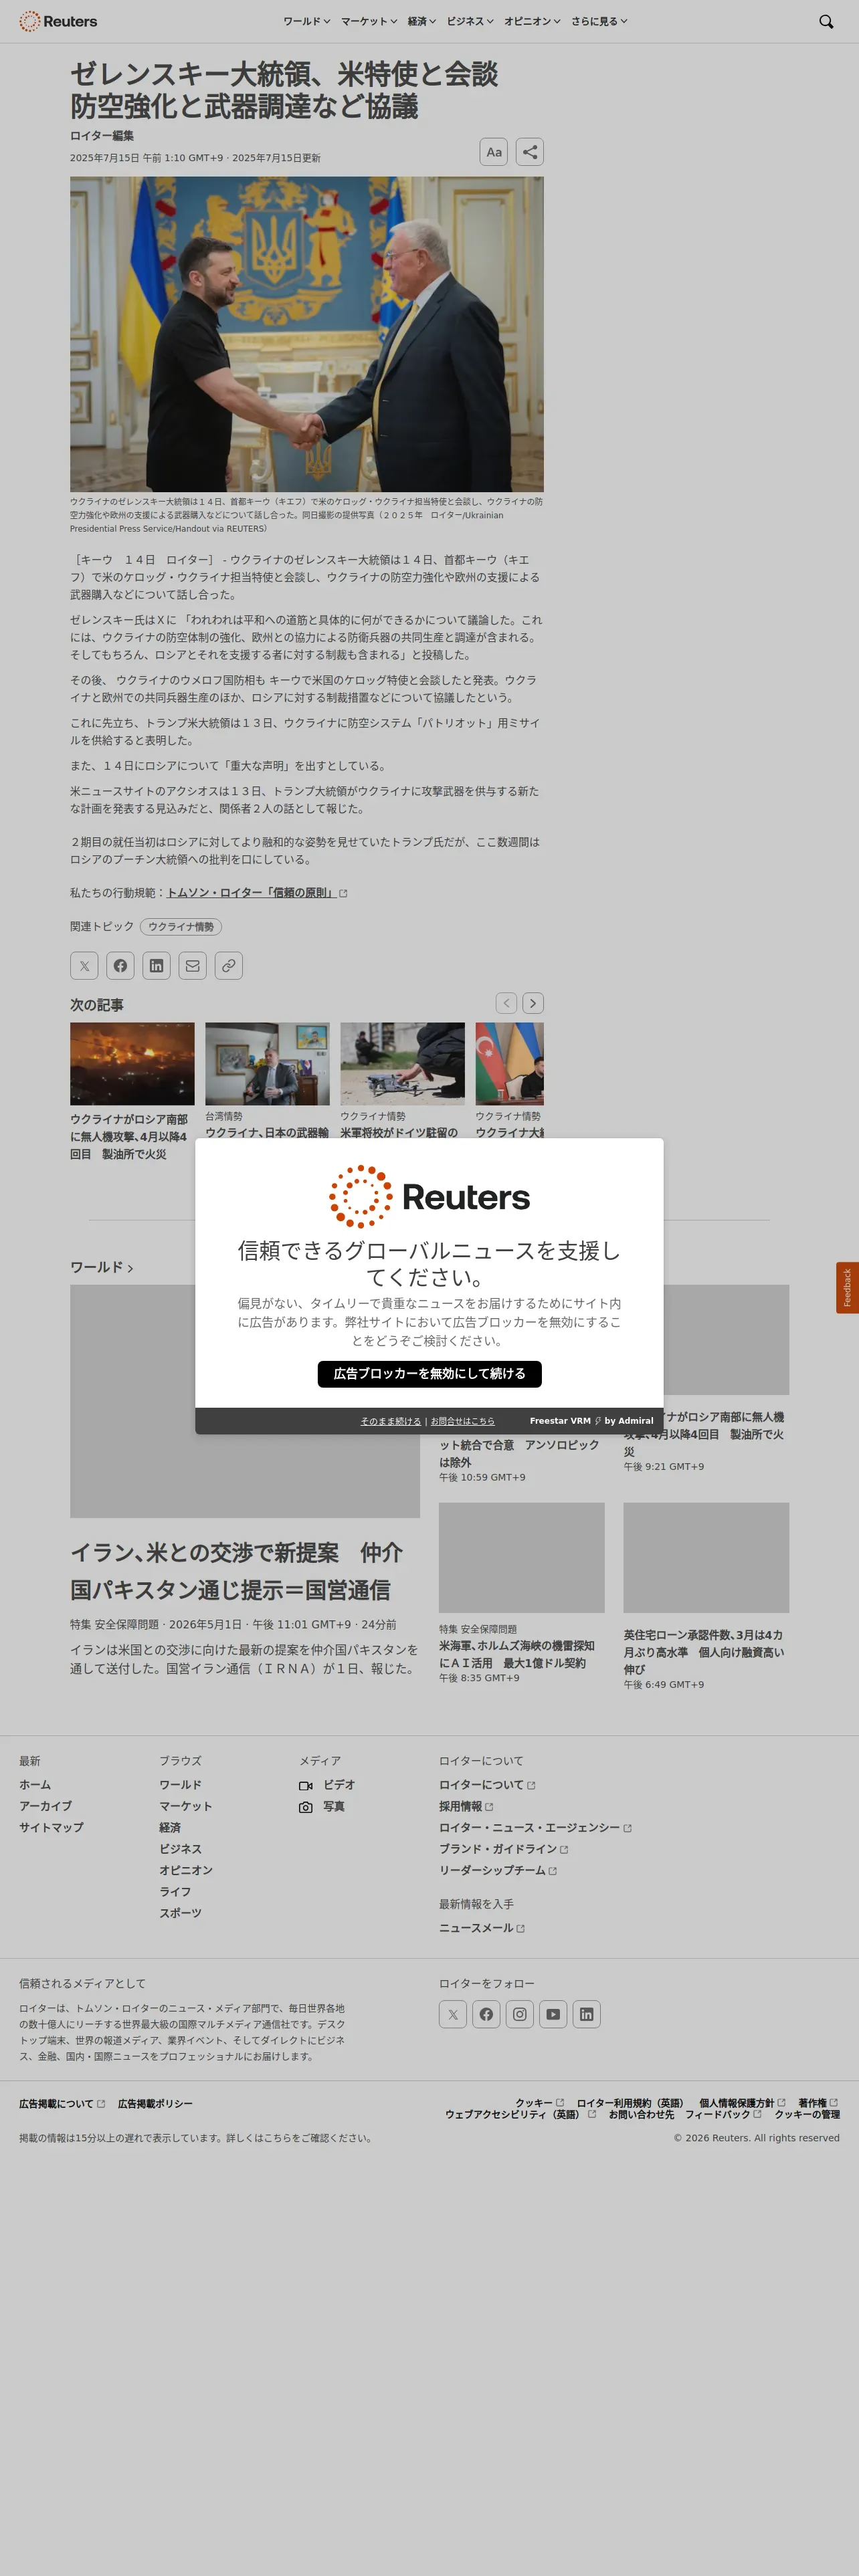Select the ウクライナ情勢 related topic tag
859x2576 pixels.
point(181,927)
